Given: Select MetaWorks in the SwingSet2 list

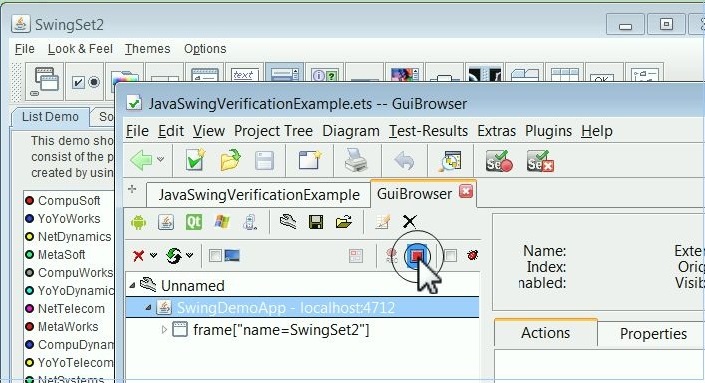Looking at the screenshot, I should 69,326.
